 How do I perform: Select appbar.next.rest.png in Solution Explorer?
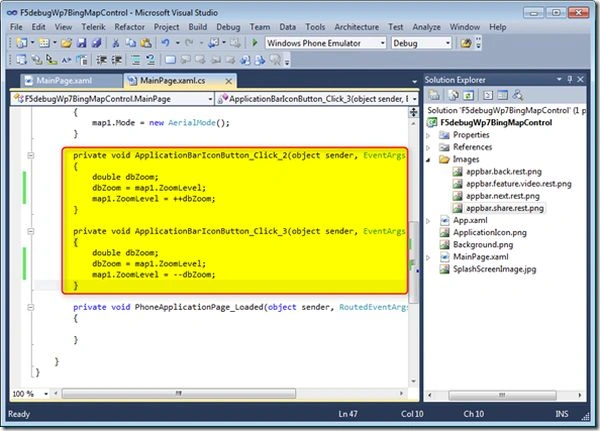[x=502, y=196]
